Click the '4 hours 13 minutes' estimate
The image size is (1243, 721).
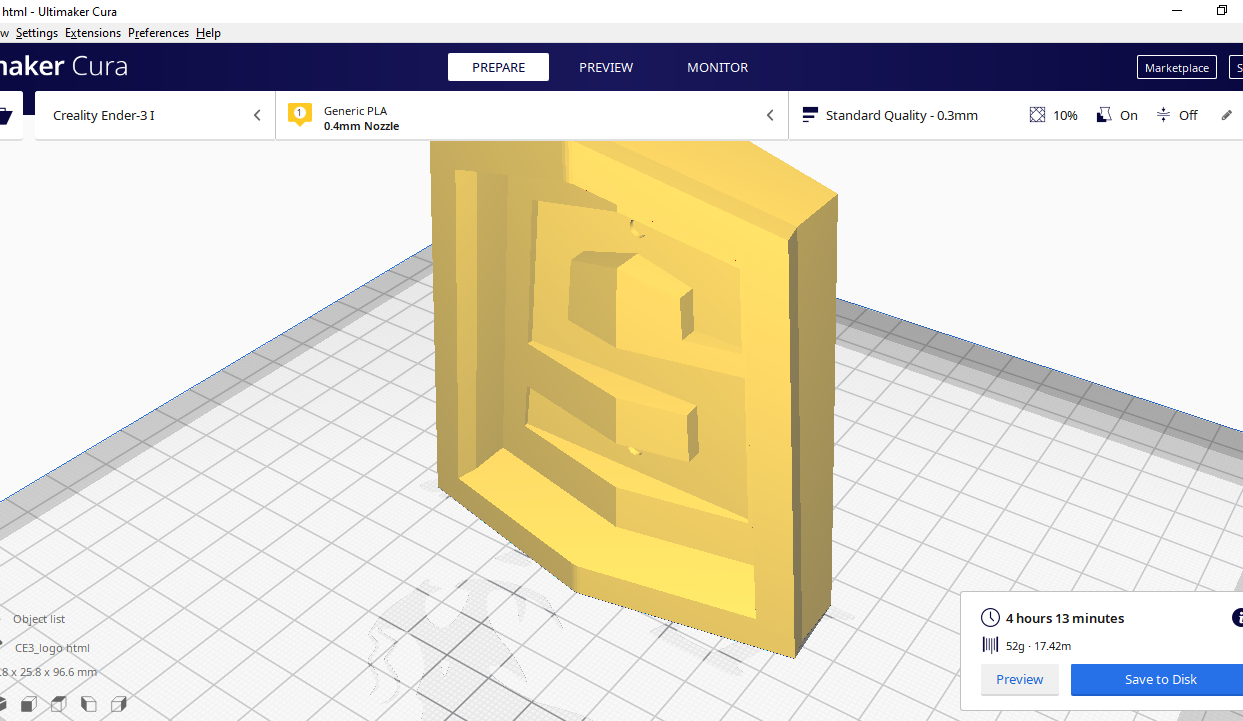(1065, 618)
